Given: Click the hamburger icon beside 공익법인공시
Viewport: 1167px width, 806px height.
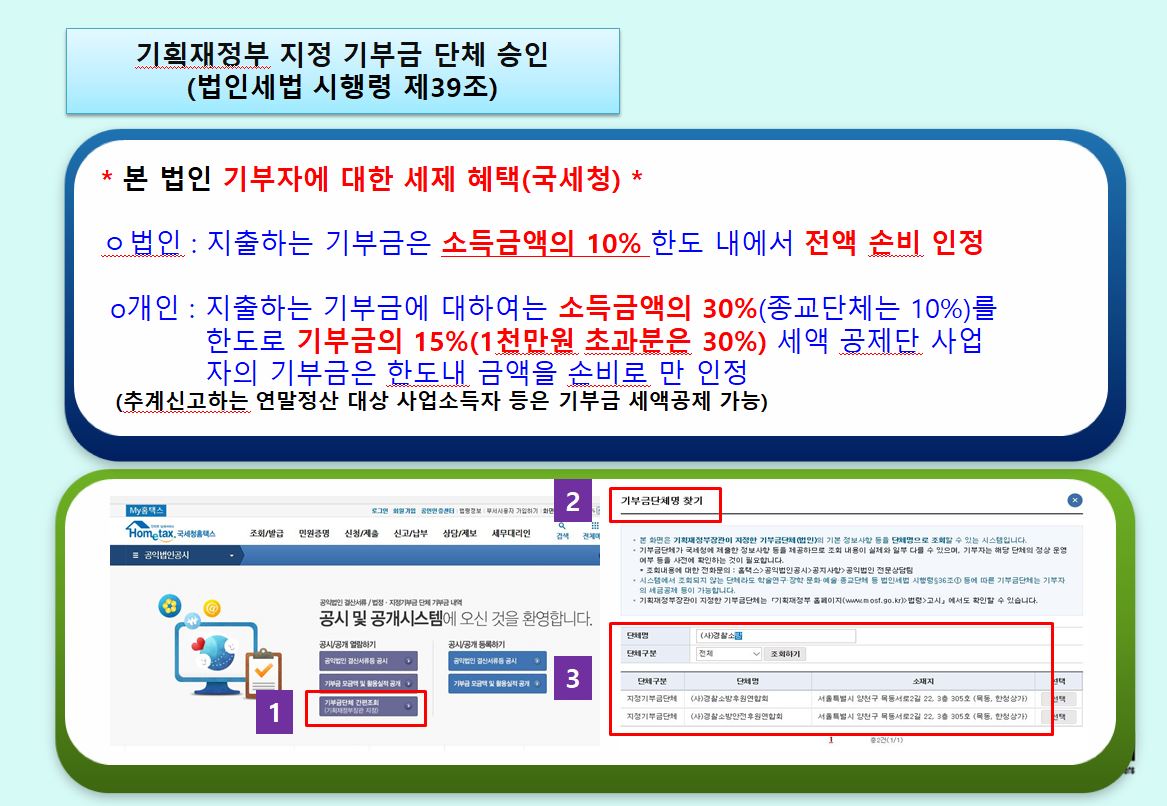Looking at the screenshot, I should 135,555.
